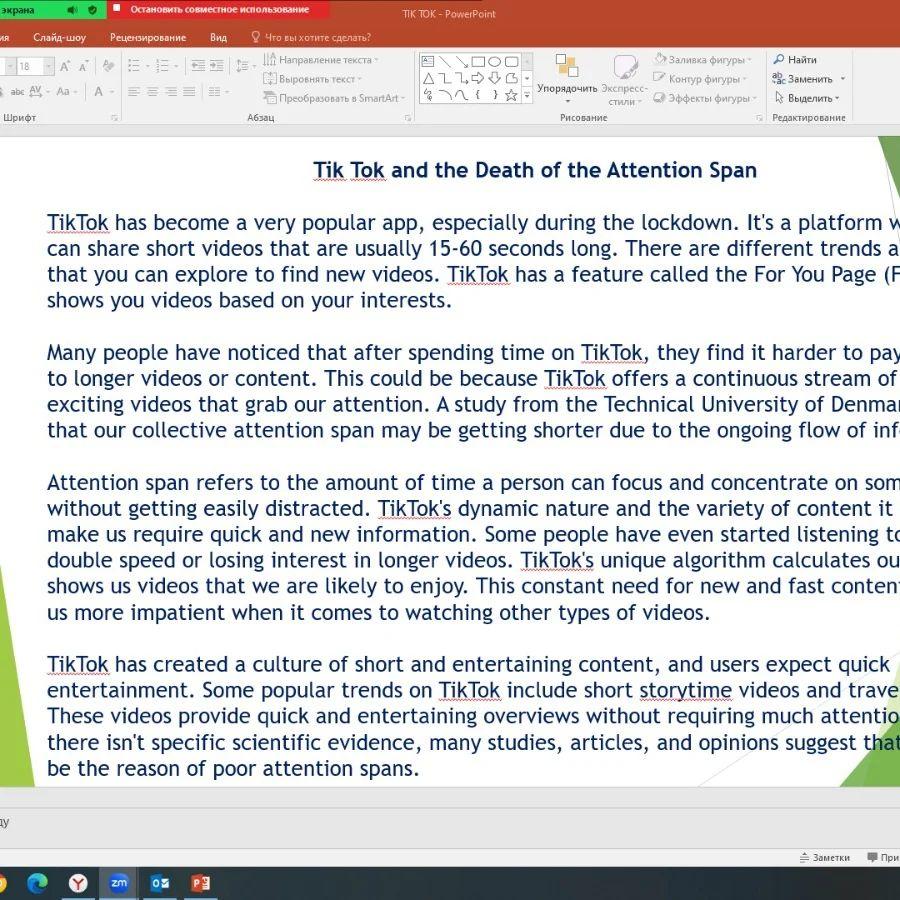The width and height of the screenshot is (900, 900).
Task: Expand the bullets dropdown arrow
Action: click(147, 67)
